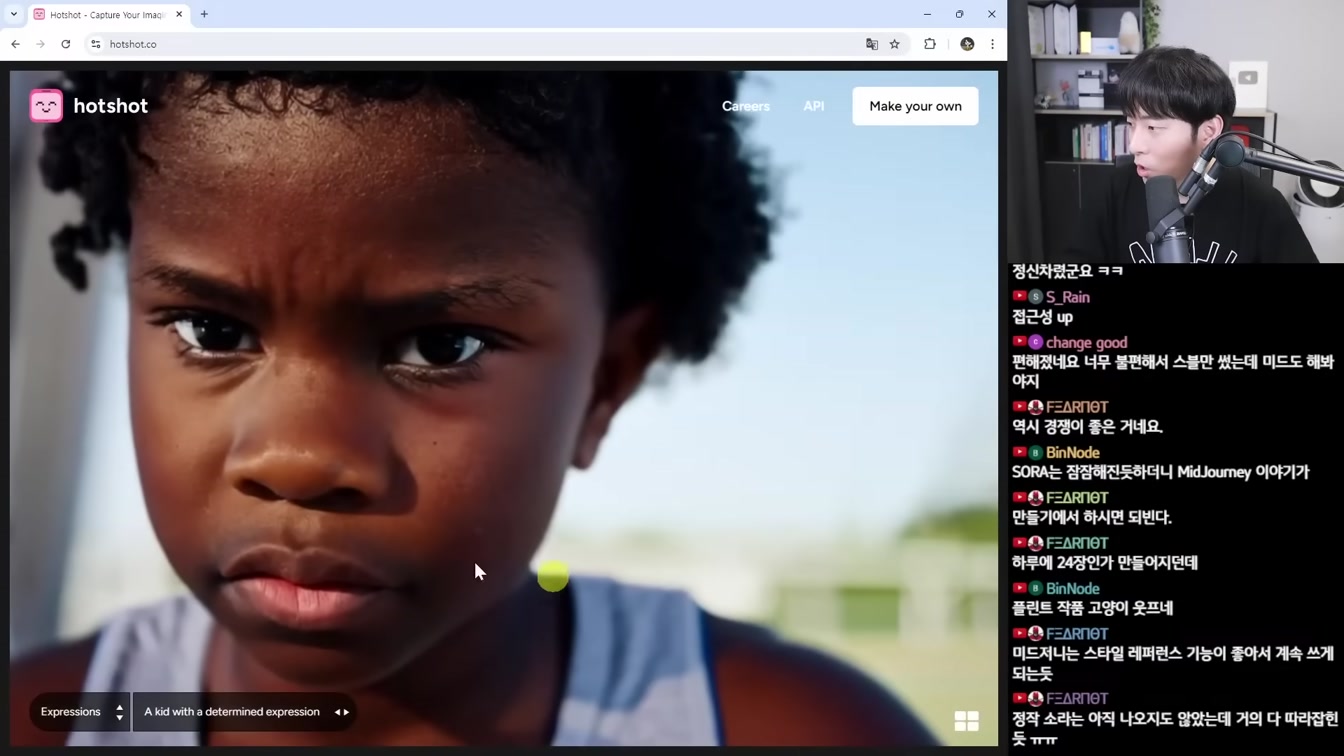Click the left/right prompt arrows

click(x=342, y=712)
